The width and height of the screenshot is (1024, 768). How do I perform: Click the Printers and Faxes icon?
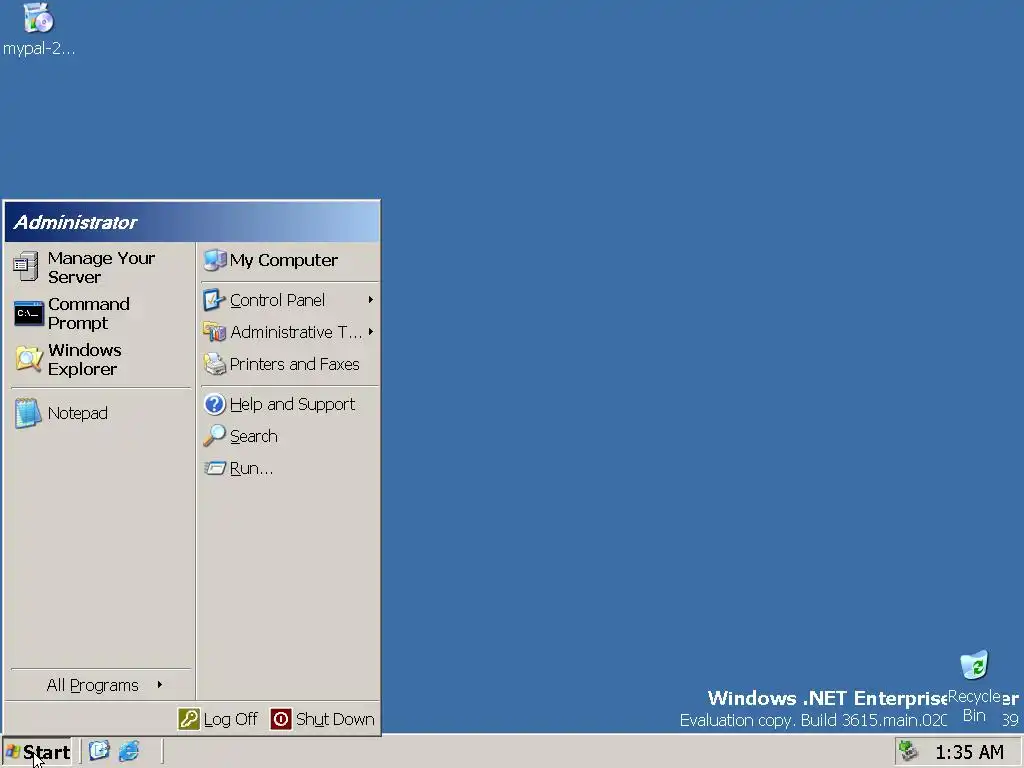coord(214,364)
